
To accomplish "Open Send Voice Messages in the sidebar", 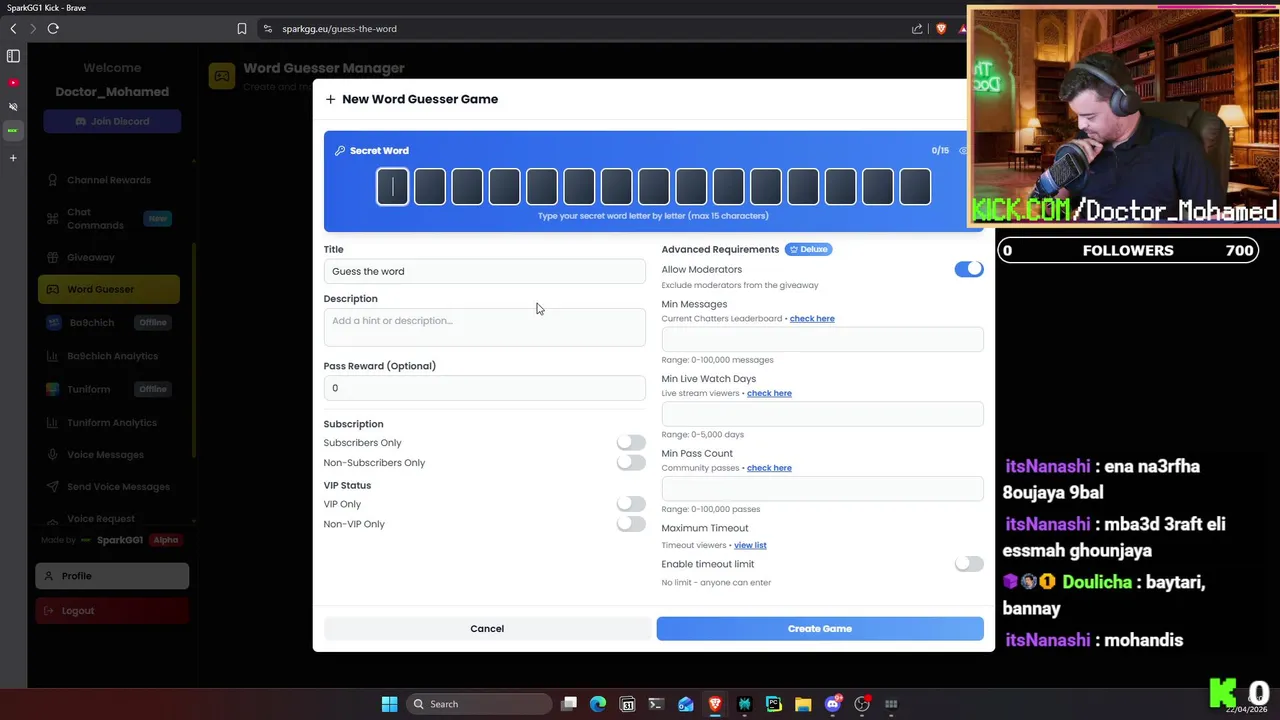I will [109, 487].
